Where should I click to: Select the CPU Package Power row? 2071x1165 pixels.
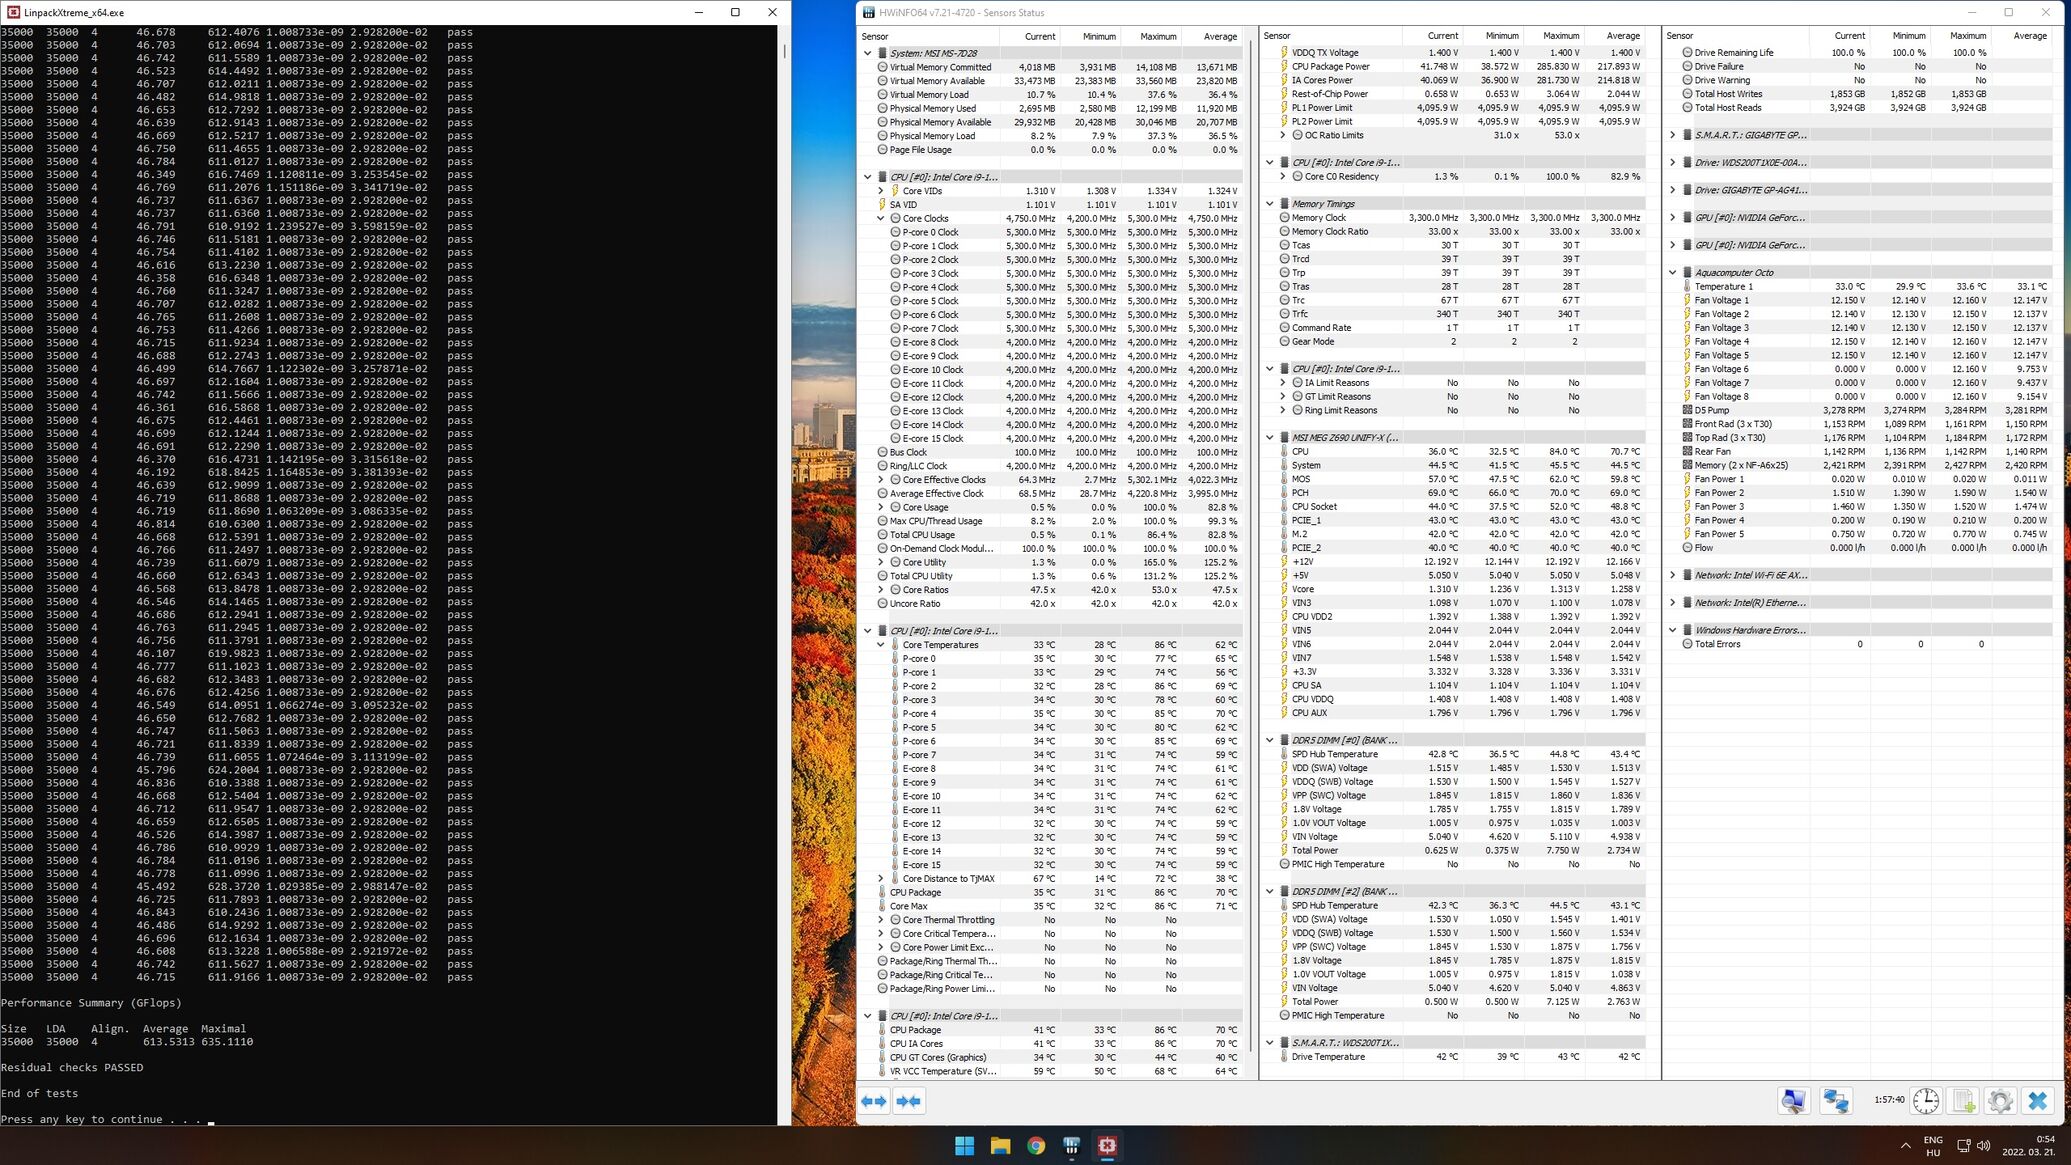click(1453, 67)
